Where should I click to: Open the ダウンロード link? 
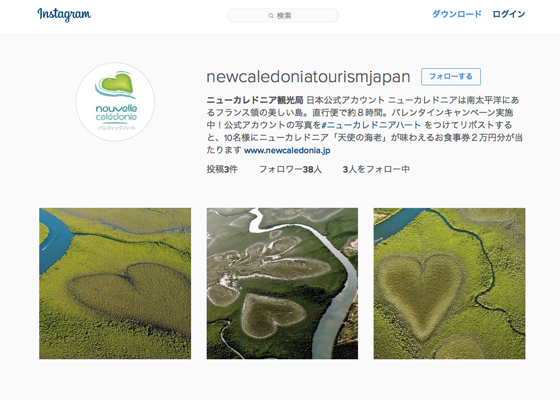click(x=457, y=14)
